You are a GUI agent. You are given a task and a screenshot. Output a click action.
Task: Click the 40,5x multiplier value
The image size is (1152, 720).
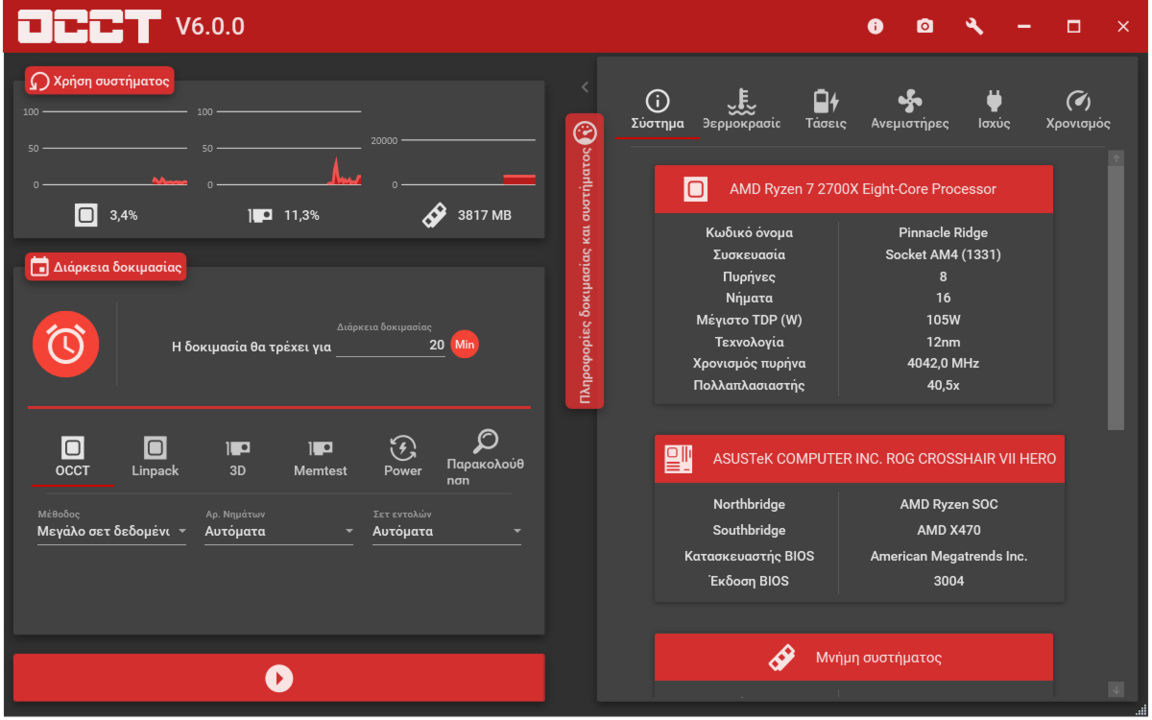click(943, 386)
